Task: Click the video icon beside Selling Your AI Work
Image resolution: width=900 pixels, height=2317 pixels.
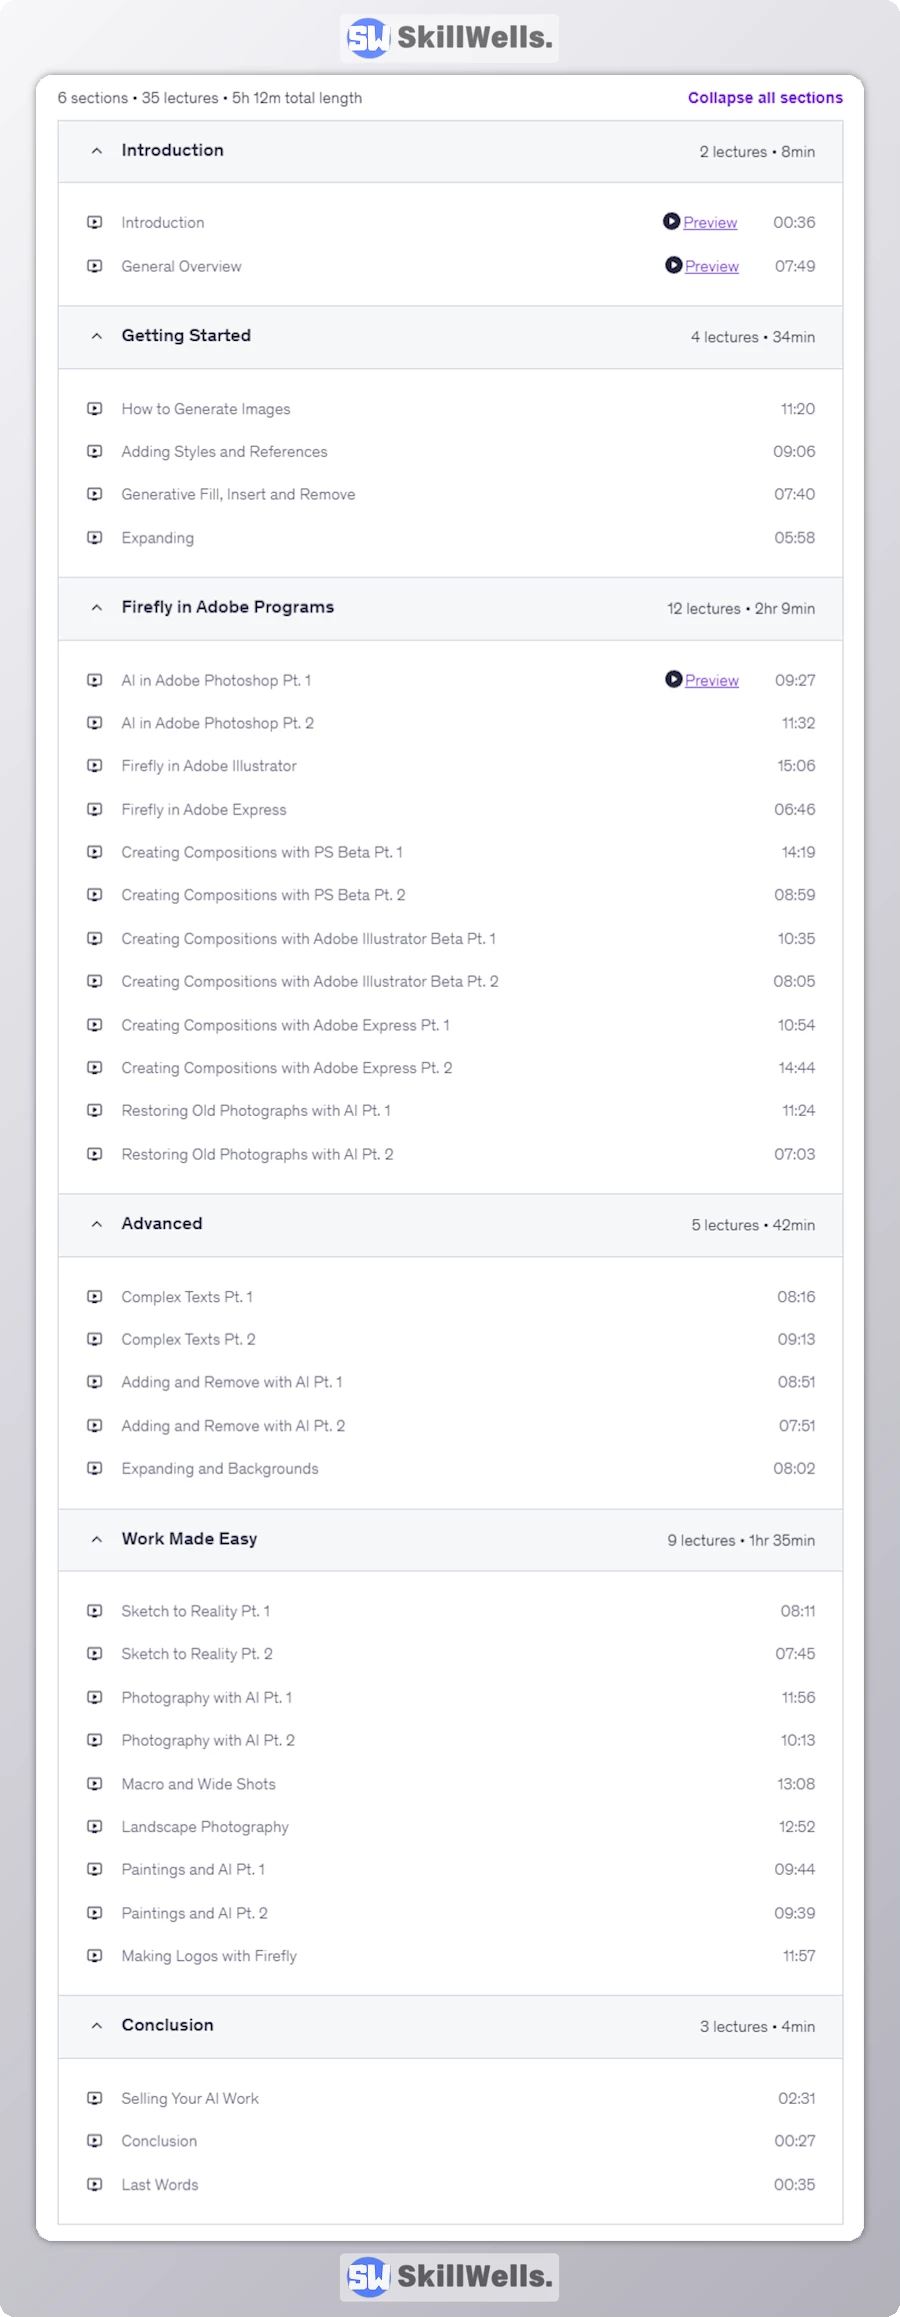Action: (x=95, y=2099)
